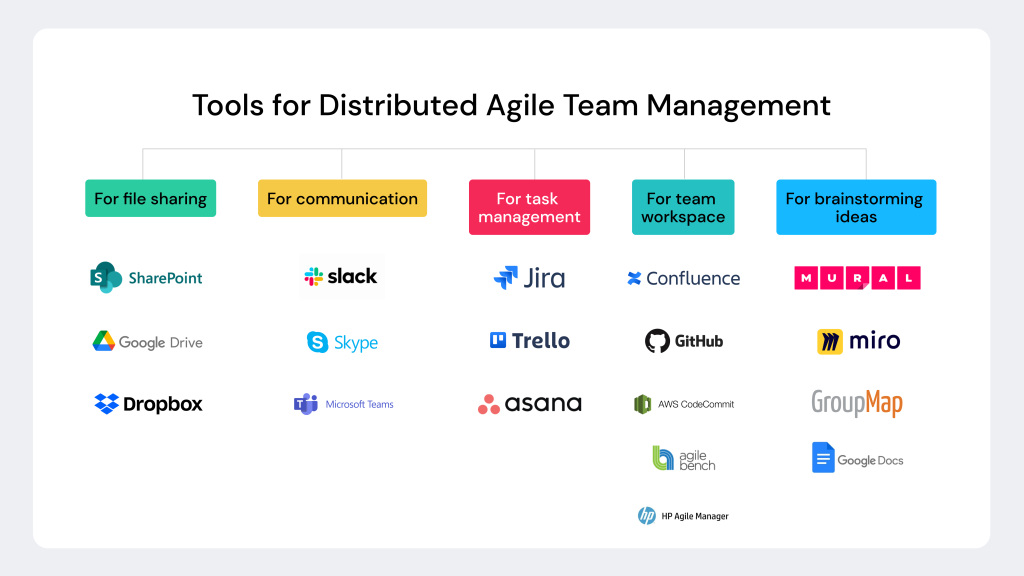Click the infographic title text

point(511,105)
